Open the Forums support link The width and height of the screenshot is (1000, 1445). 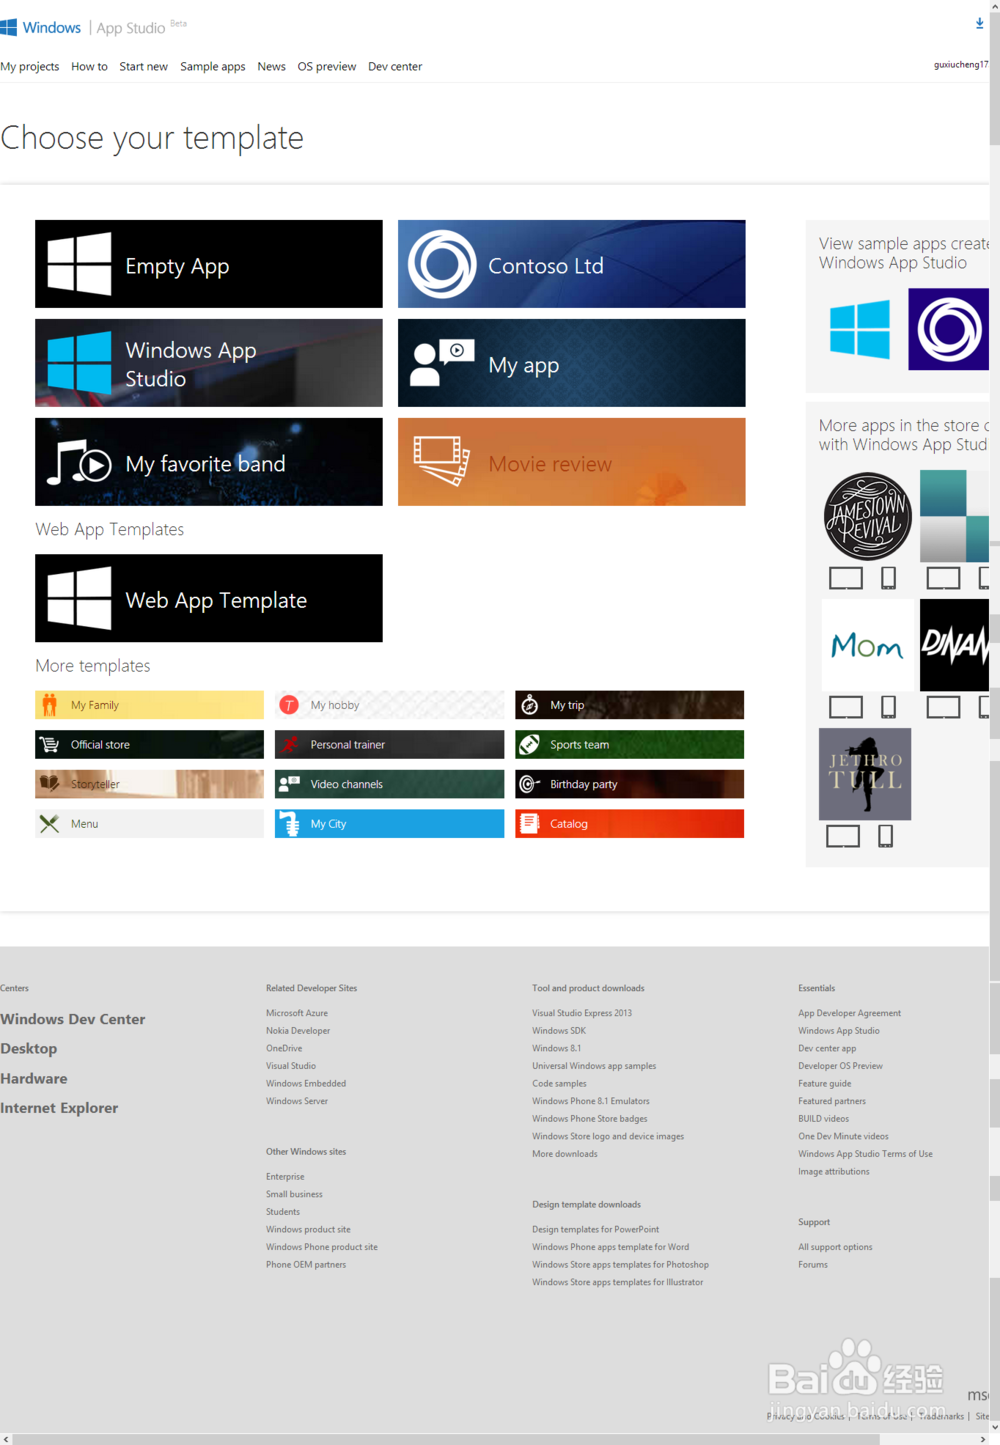click(x=813, y=1265)
